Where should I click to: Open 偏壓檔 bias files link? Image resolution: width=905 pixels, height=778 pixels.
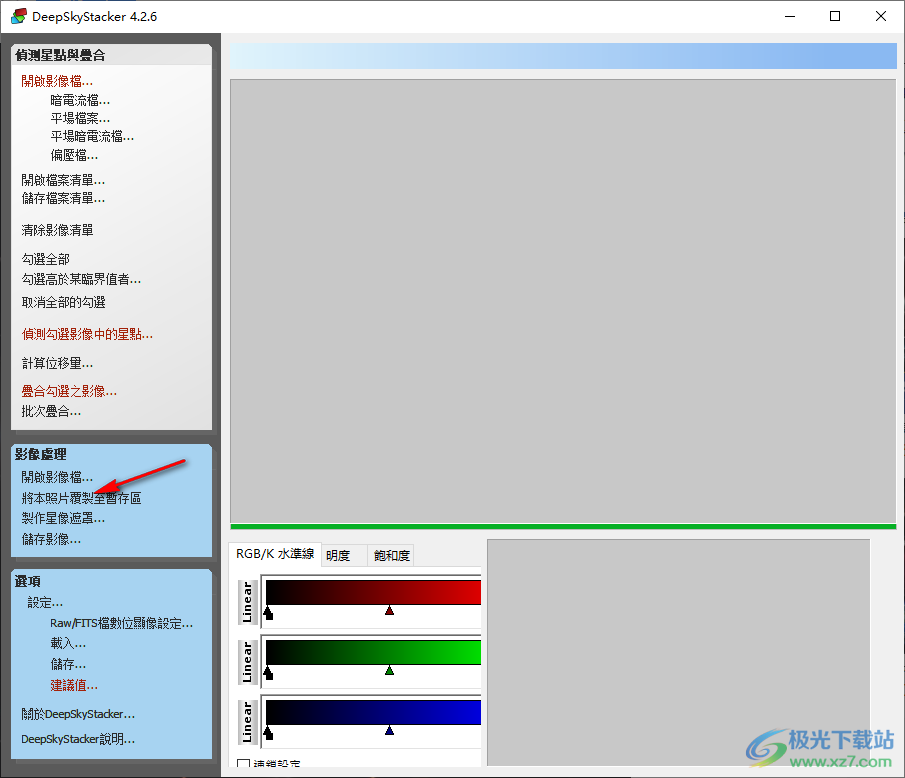point(74,155)
